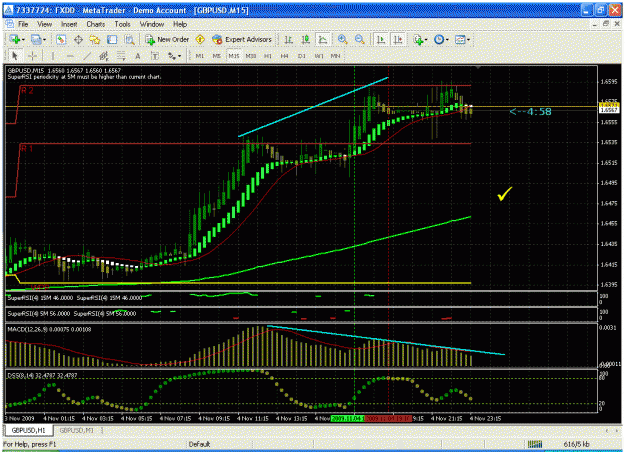The height and width of the screenshot is (452, 625).
Task: Toggle the Data Window crosshair icon
Action: point(79,39)
